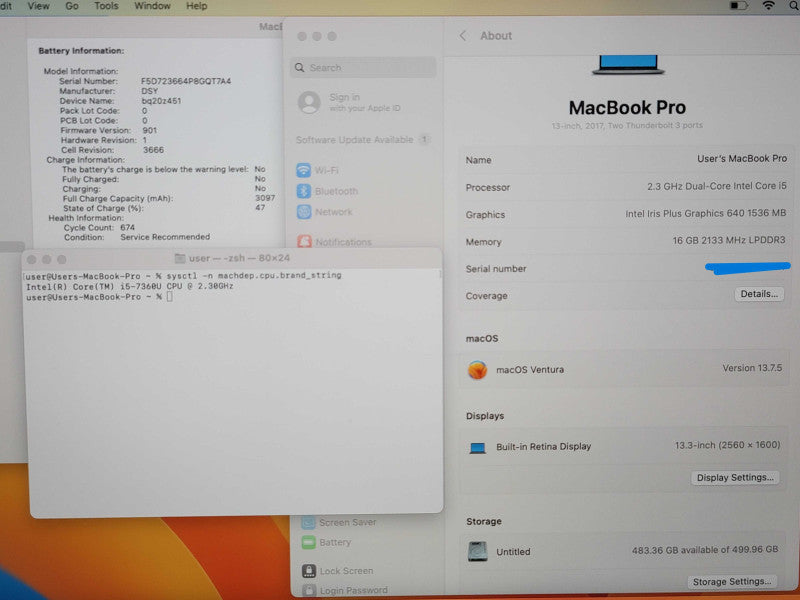Click Condition Service Recommended text
The height and width of the screenshot is (600, 800).
tap(137, 237)
